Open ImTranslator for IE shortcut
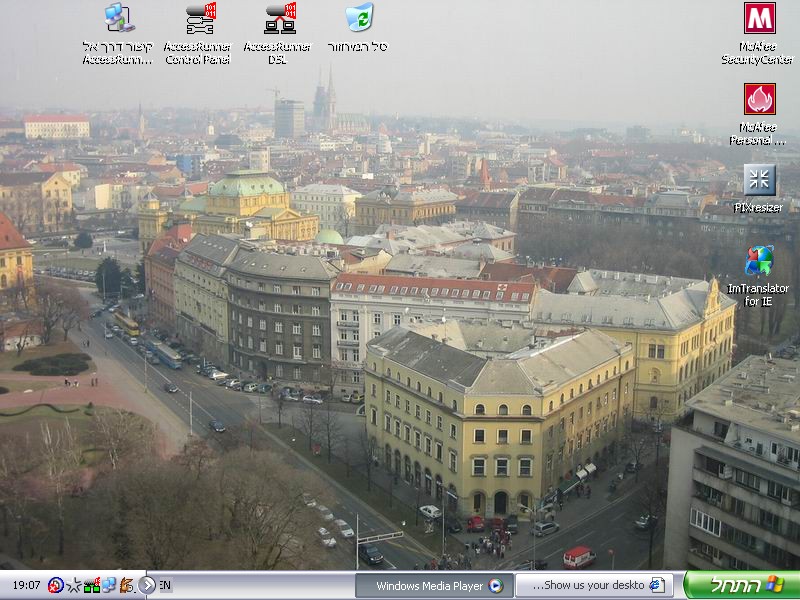 759,263
